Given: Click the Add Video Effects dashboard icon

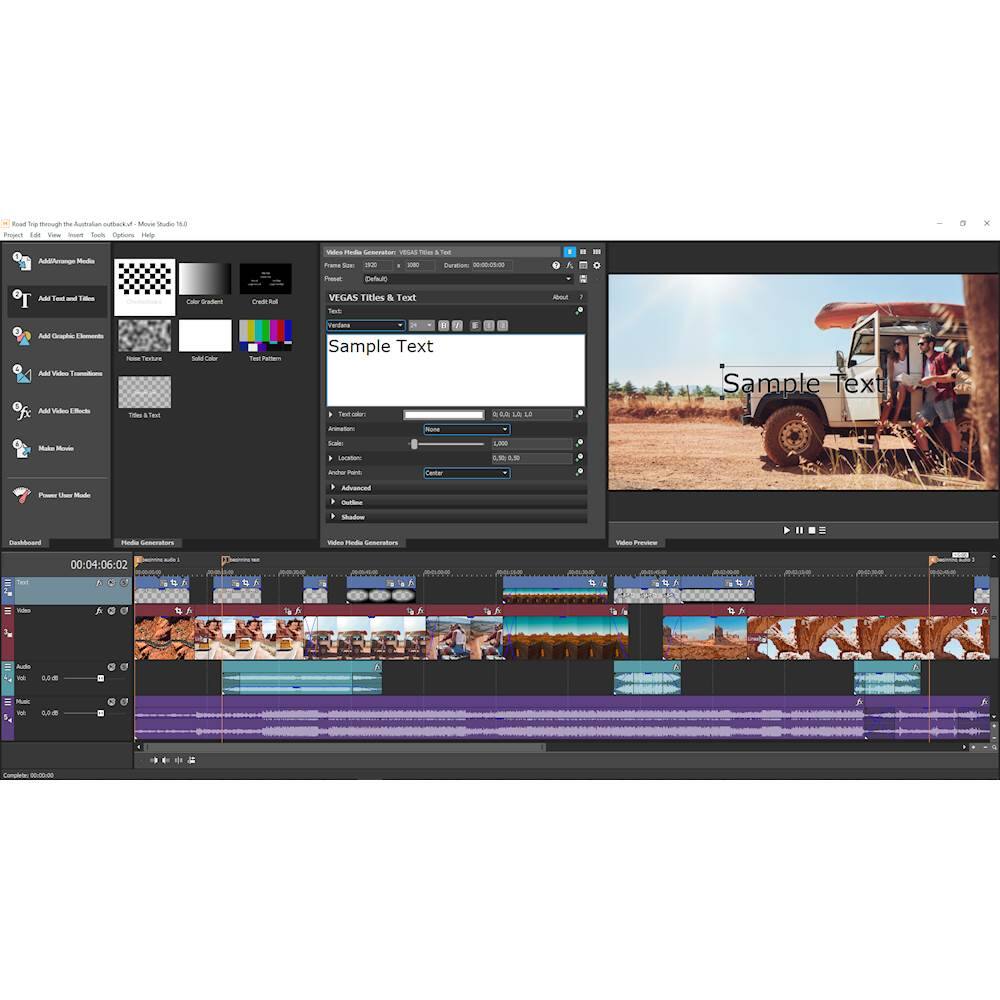Looking at the screenshot, I should pyautogui.click(x=22, y=411).
